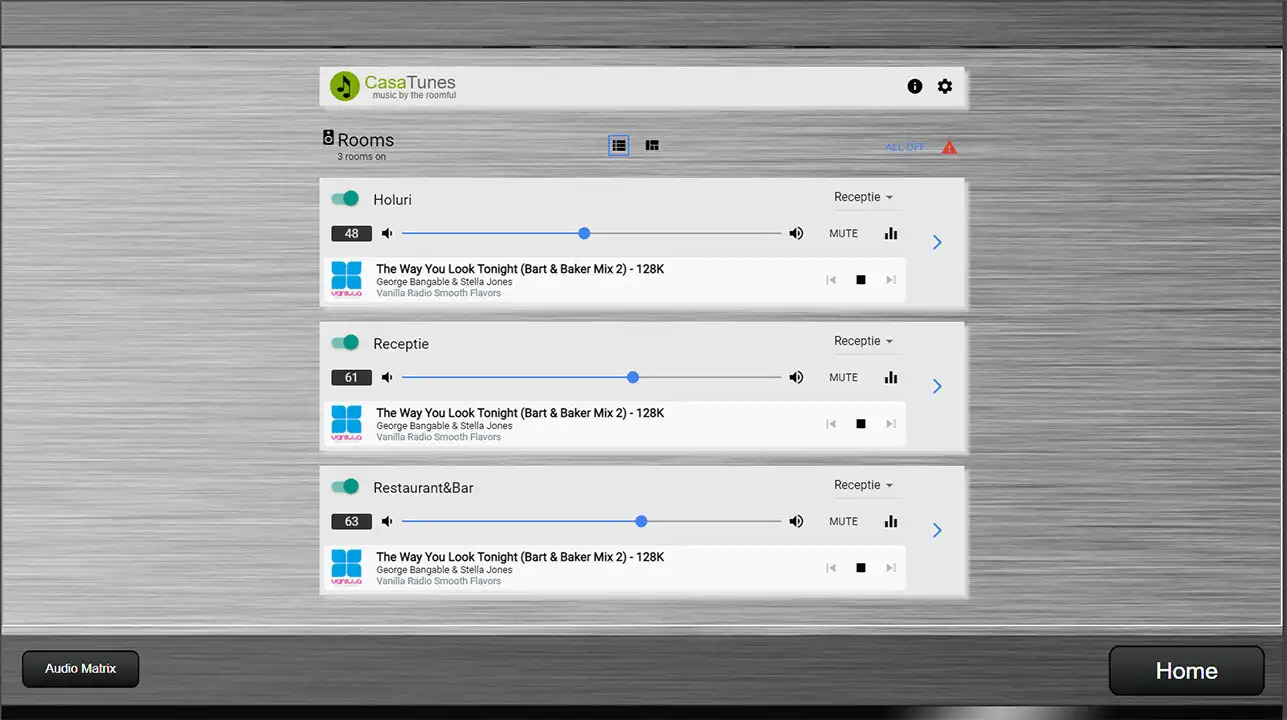Open the info icon in CasaTunes header
1287x720 pixels.
[x=914, y=86]
